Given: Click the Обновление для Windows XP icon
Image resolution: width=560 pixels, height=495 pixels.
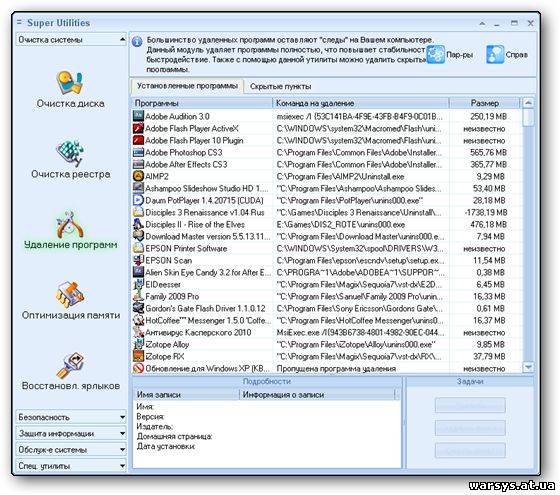Looking at the screenshot, I should [x=138, y=368].
